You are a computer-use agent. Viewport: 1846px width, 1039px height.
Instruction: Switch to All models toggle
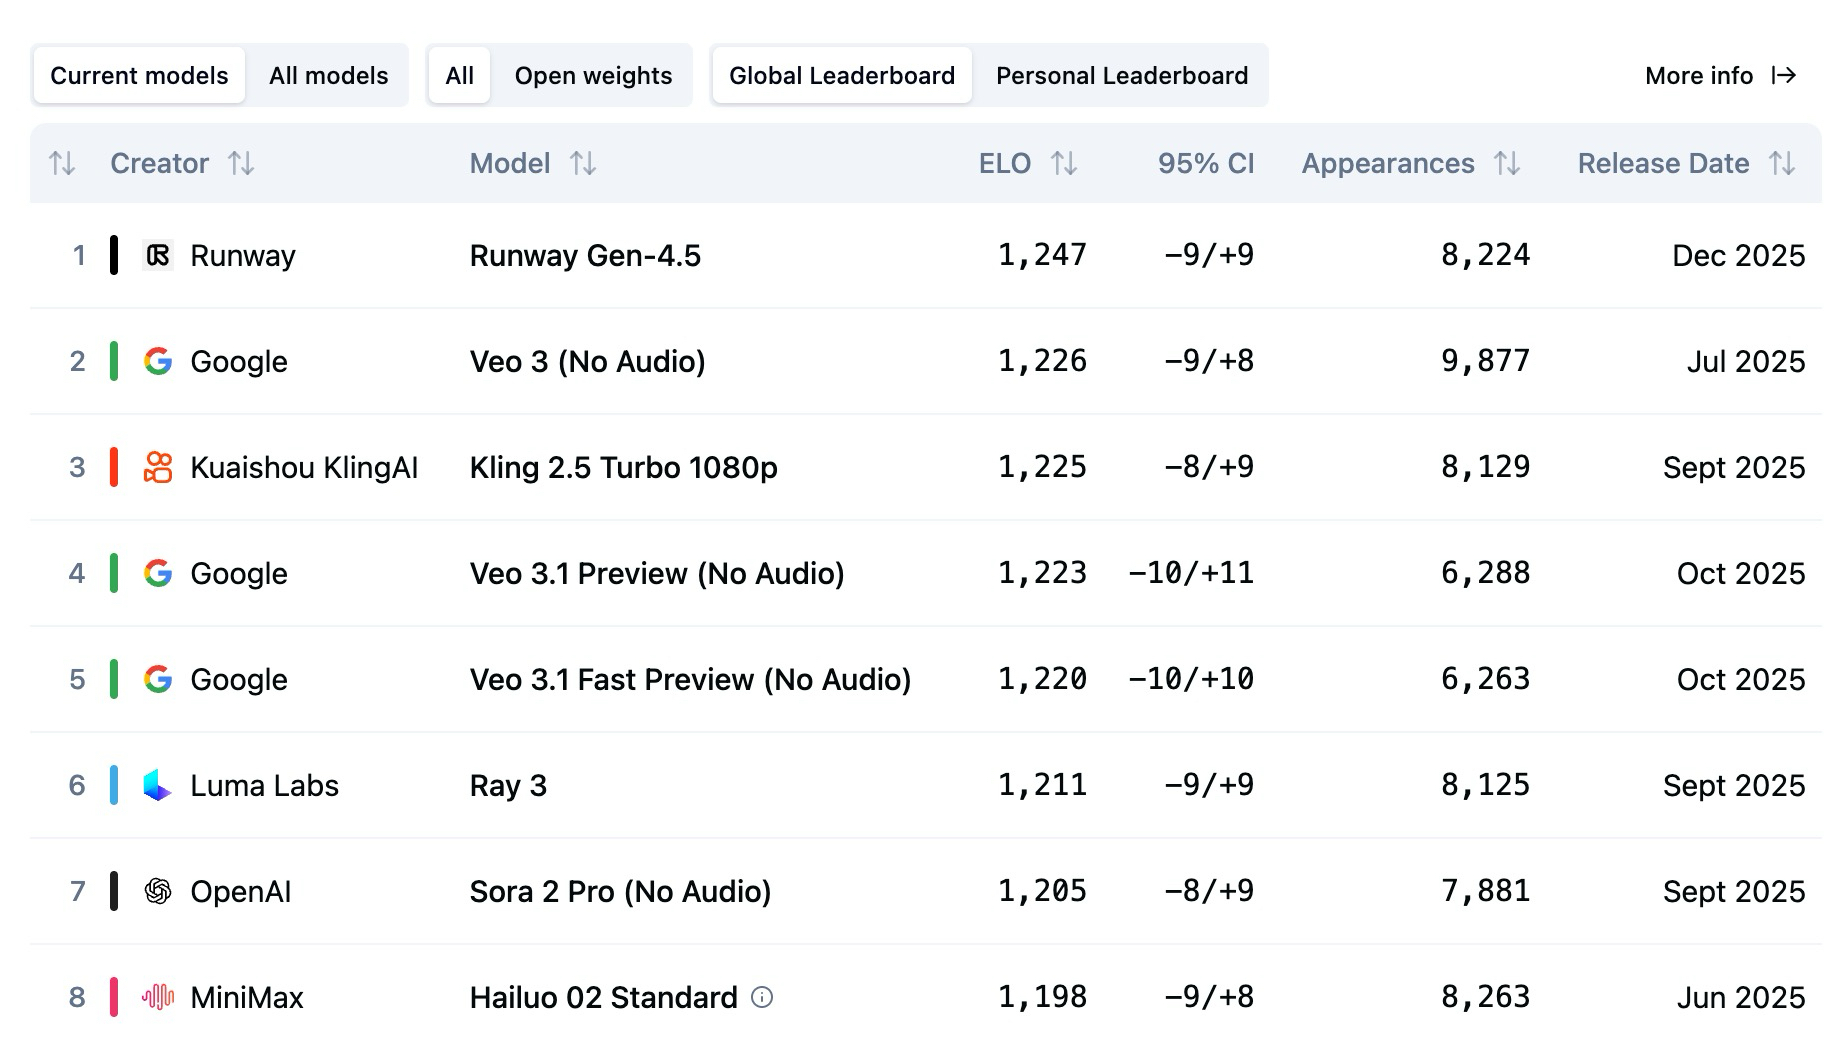point(328,76)
